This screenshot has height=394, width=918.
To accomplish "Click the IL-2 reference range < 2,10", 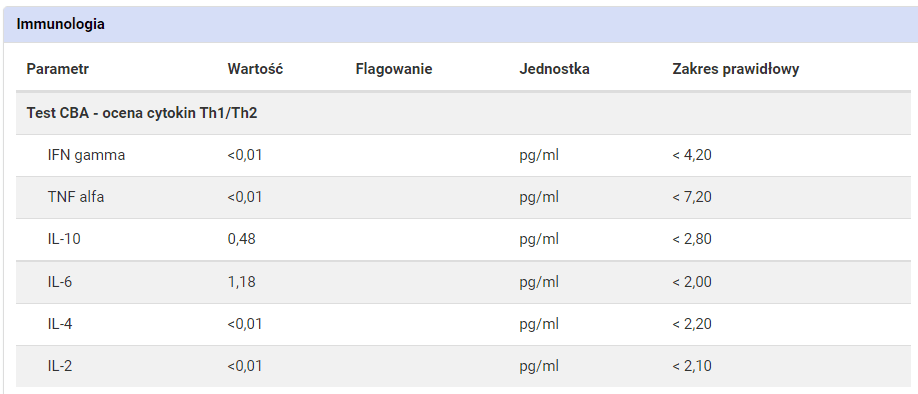I will tap(692, 366).
